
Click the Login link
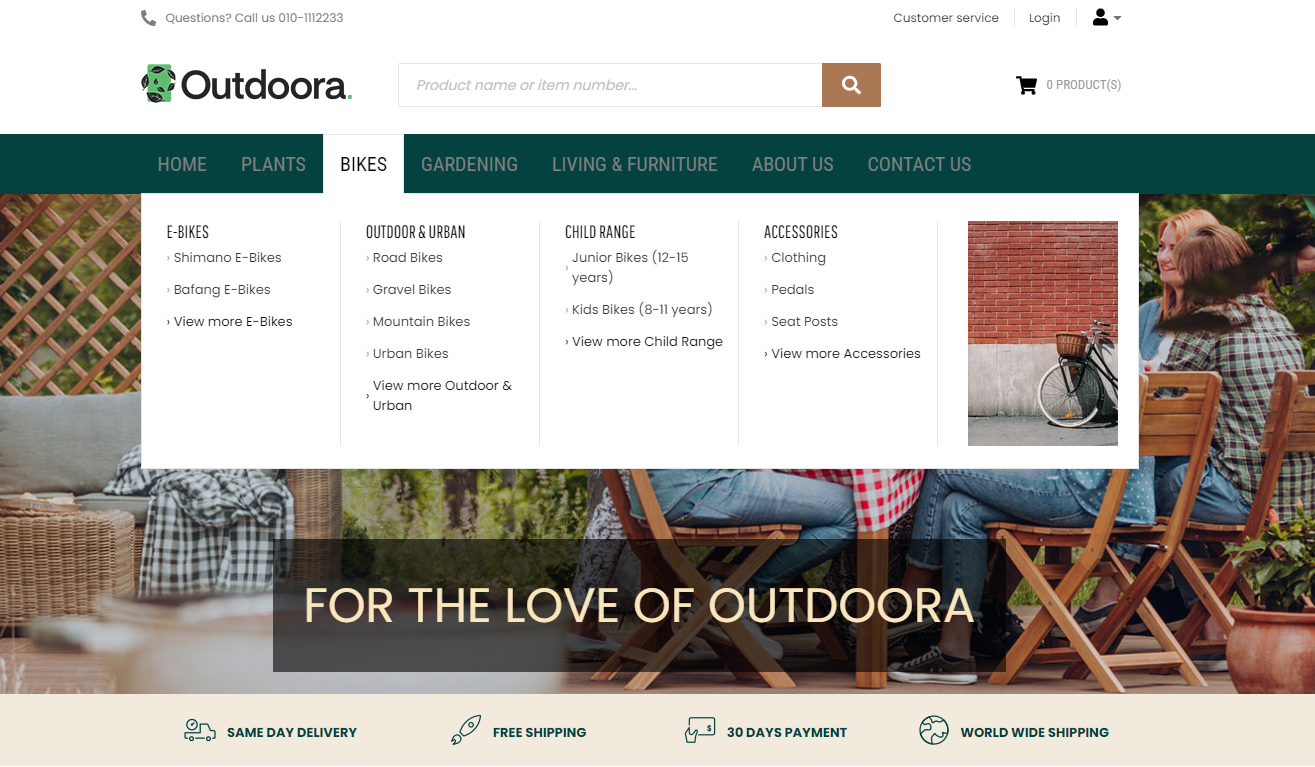[1044, 18]
